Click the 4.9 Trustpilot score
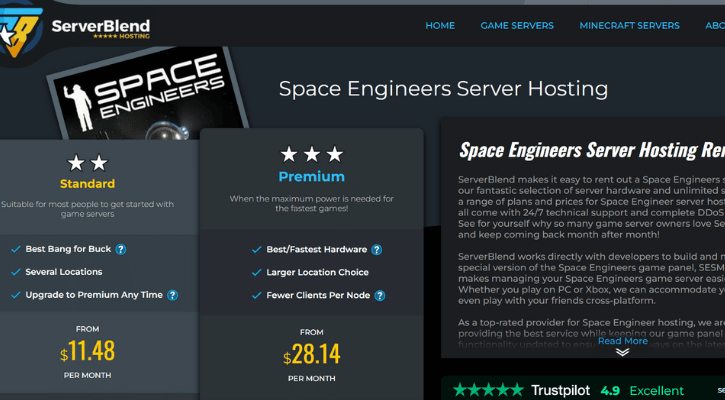Image resolution: width=725 pixels, height=400 pixels. [610, 390]
